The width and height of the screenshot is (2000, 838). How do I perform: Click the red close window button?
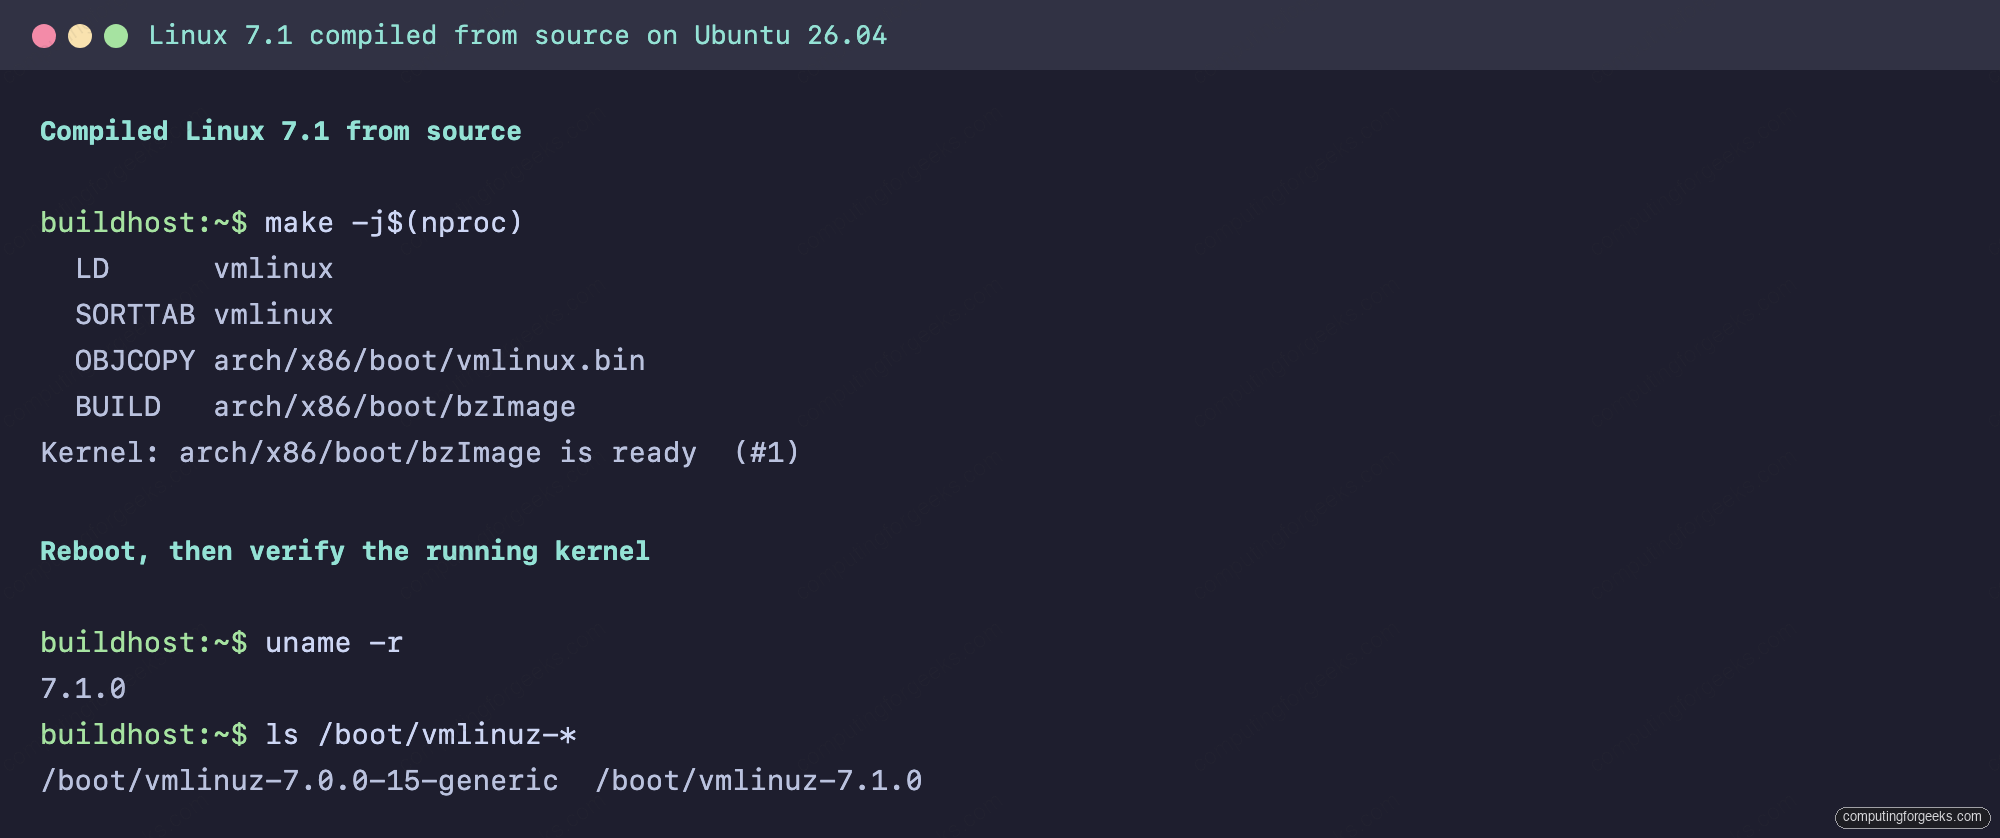pos(44,36)
